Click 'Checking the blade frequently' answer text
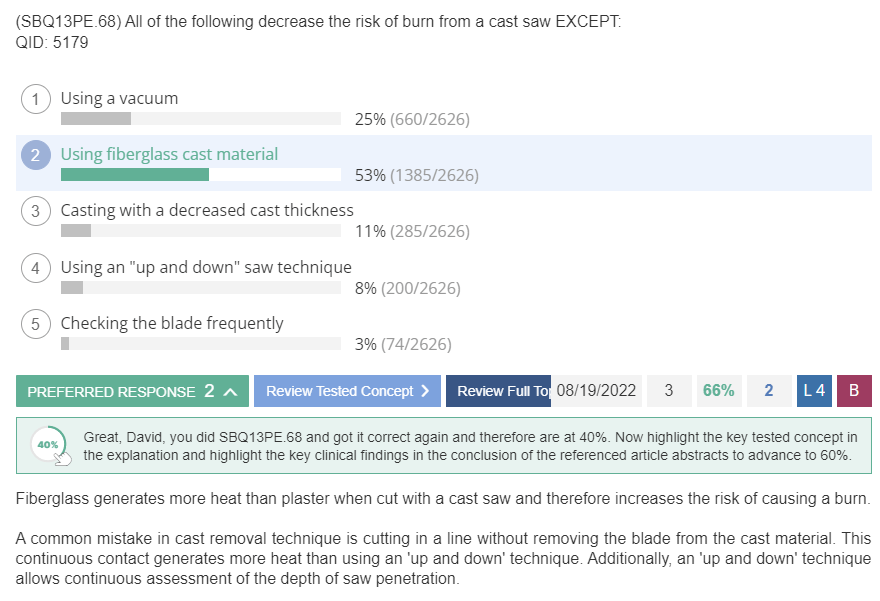Screen dimensions: 880x601 pos(172,323)
